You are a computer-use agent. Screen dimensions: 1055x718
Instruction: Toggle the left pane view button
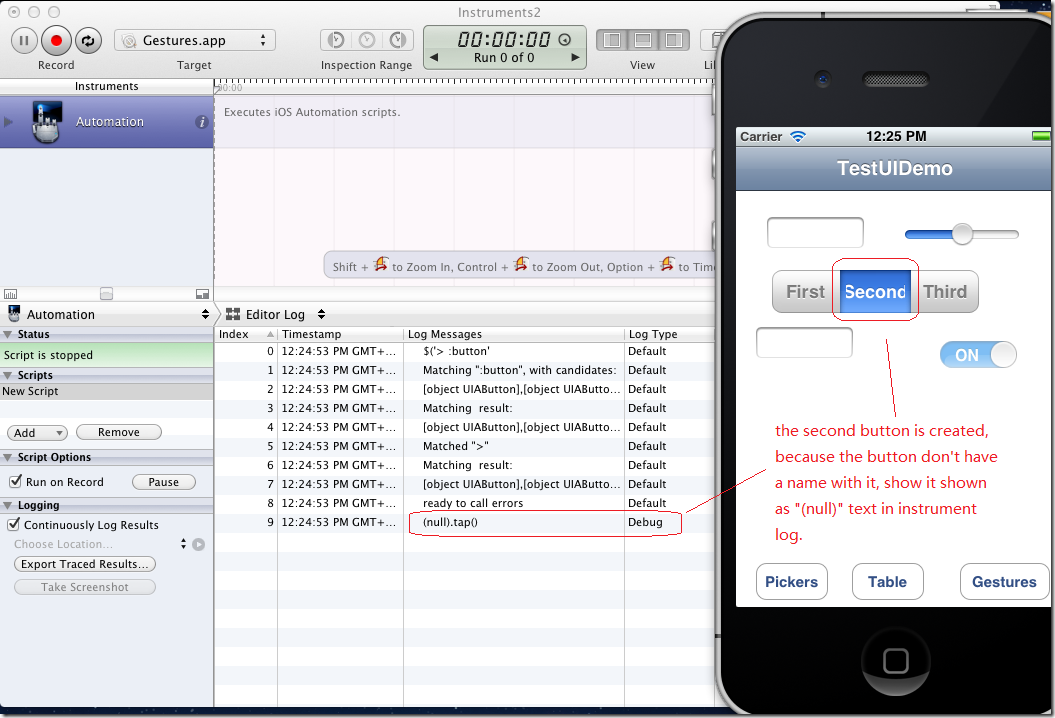(x=612, y=40)
